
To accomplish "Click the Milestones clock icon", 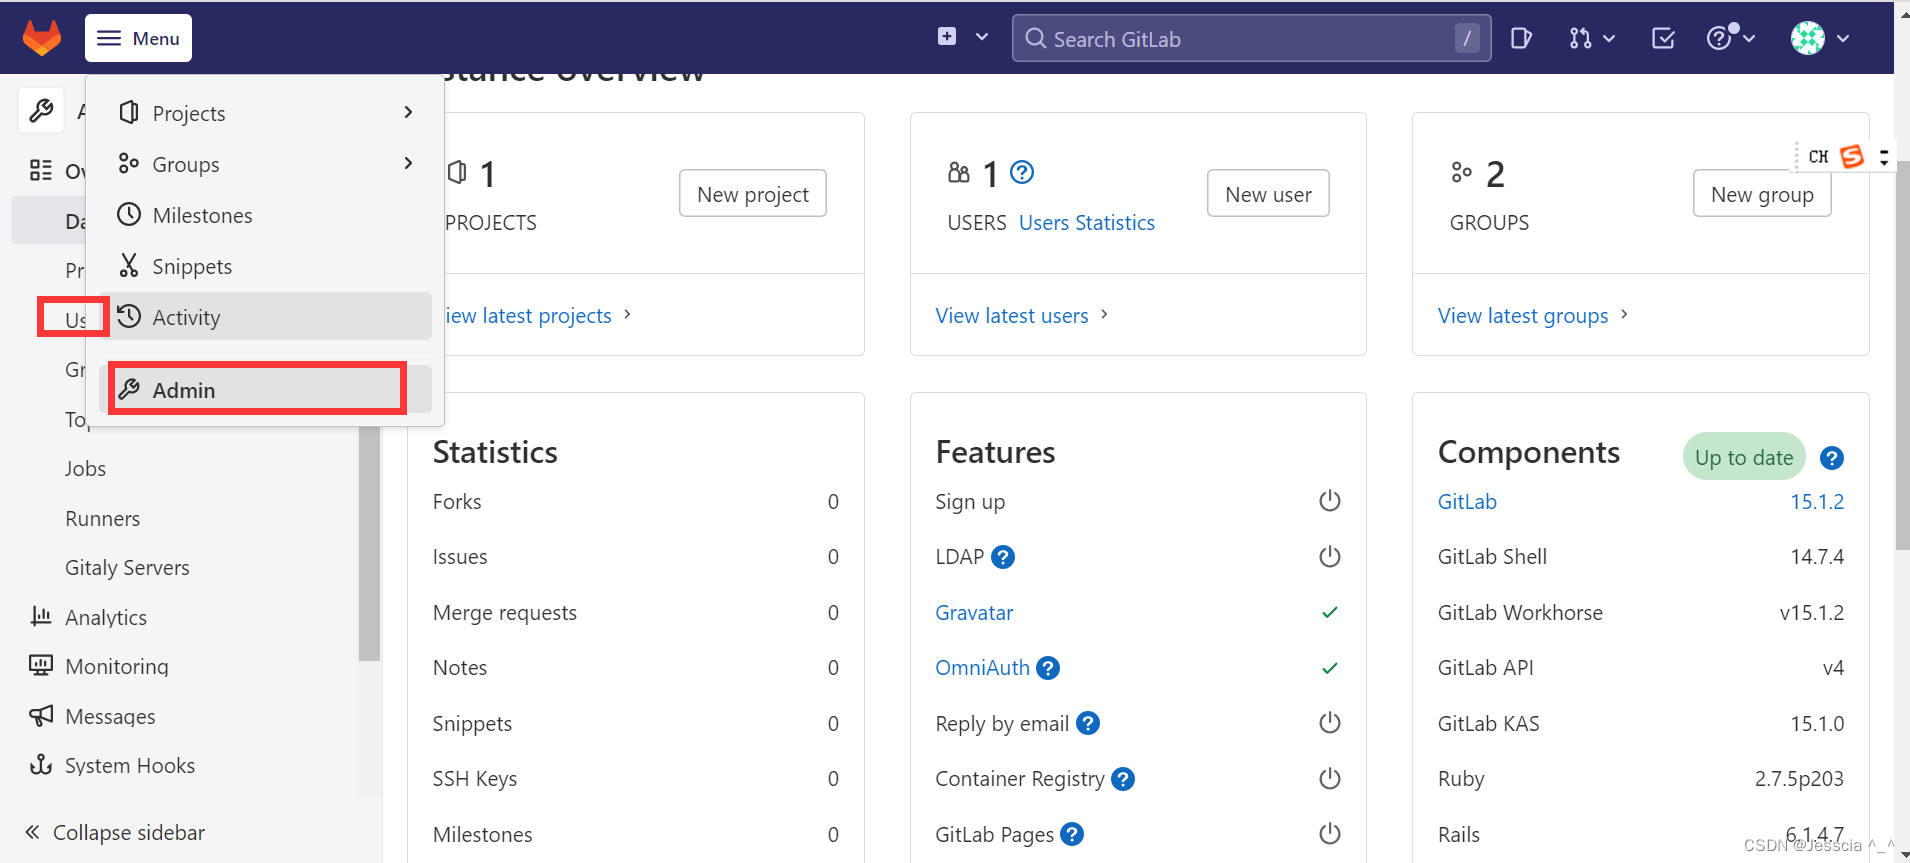I will [x=129, y=214].
